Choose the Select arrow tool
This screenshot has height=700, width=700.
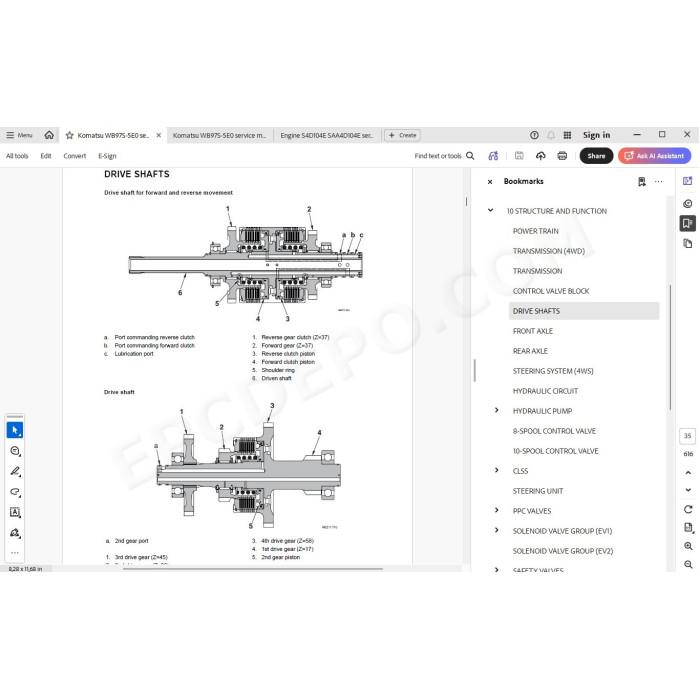(15, 430)
